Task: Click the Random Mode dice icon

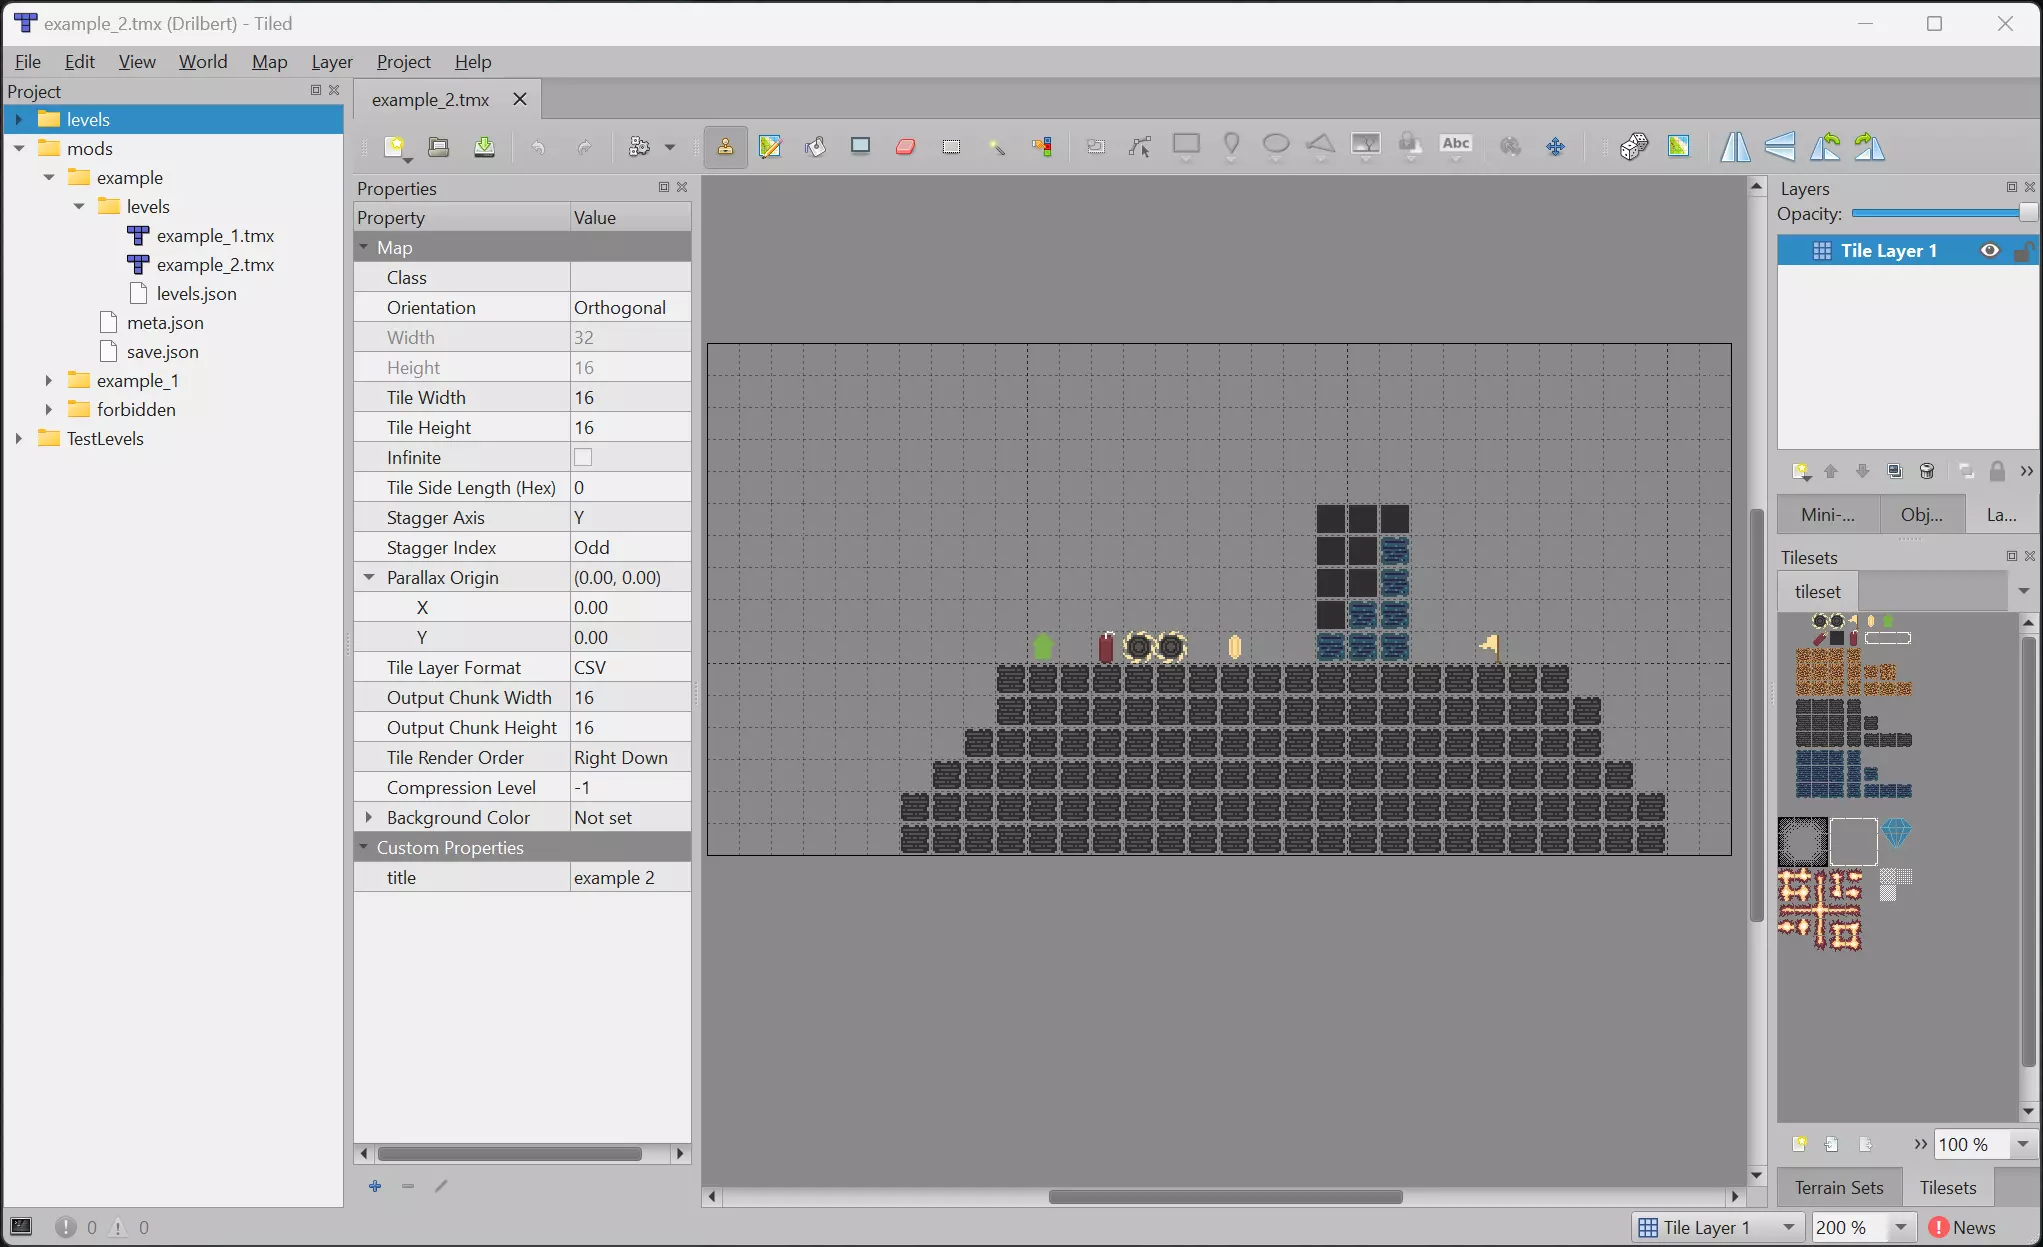Action: (x=1634, y=147)
